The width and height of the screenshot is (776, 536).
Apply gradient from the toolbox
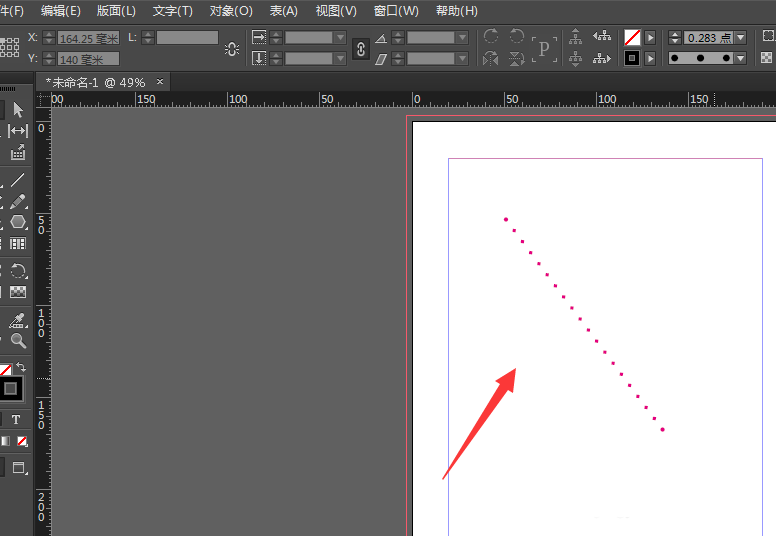tap(5, 441)
